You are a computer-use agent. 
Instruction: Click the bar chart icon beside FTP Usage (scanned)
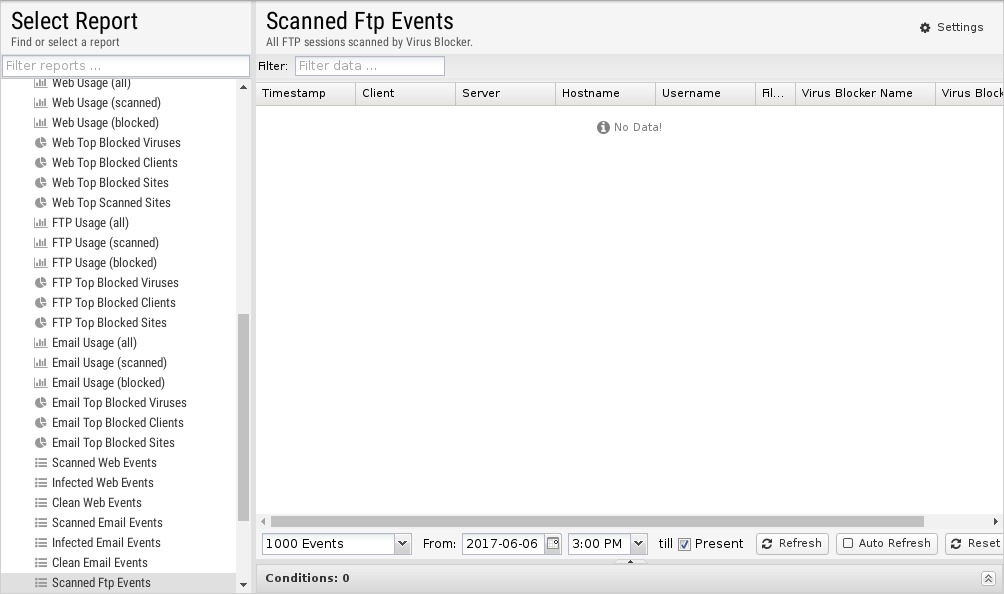40,243
